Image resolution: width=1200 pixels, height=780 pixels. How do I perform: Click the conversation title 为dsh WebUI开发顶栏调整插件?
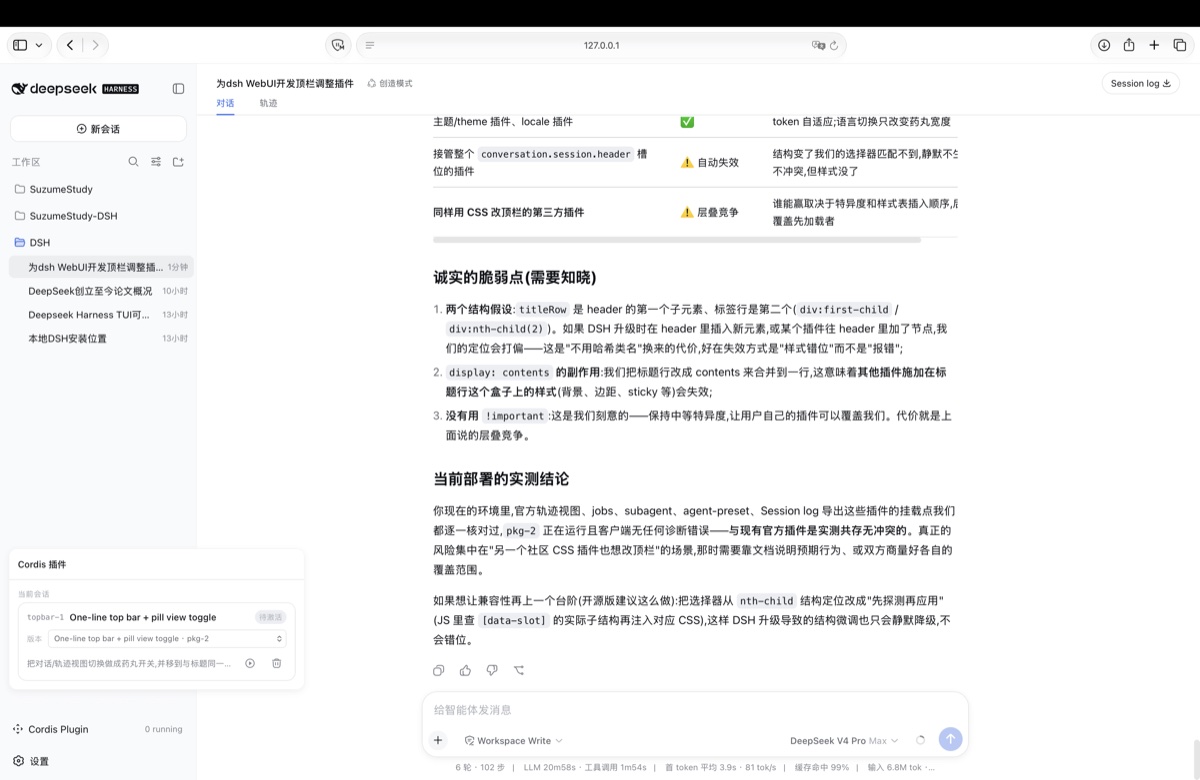point(285,83)
